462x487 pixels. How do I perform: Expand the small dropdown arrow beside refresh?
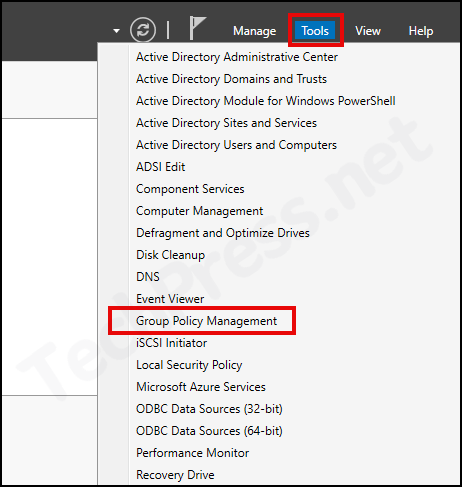click(x=116, y=31)
